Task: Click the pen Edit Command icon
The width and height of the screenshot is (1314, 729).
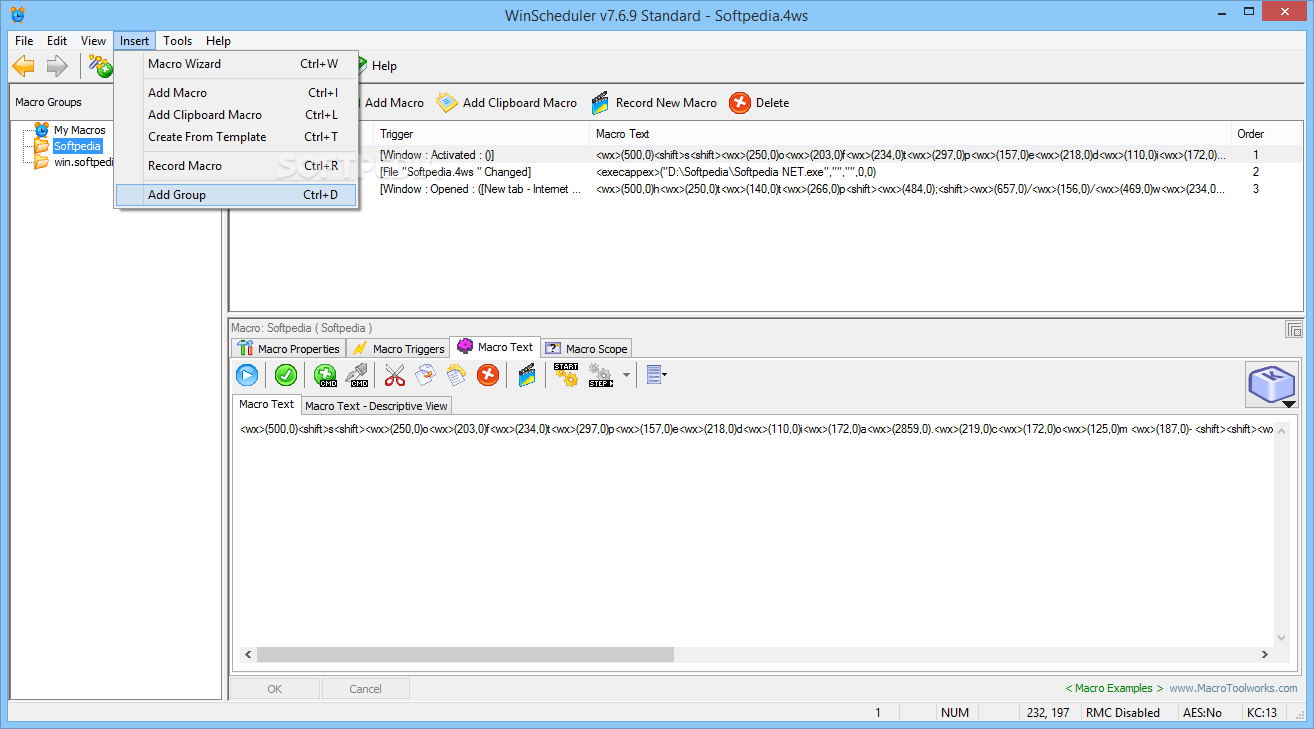Action: (x=357, y=375)
